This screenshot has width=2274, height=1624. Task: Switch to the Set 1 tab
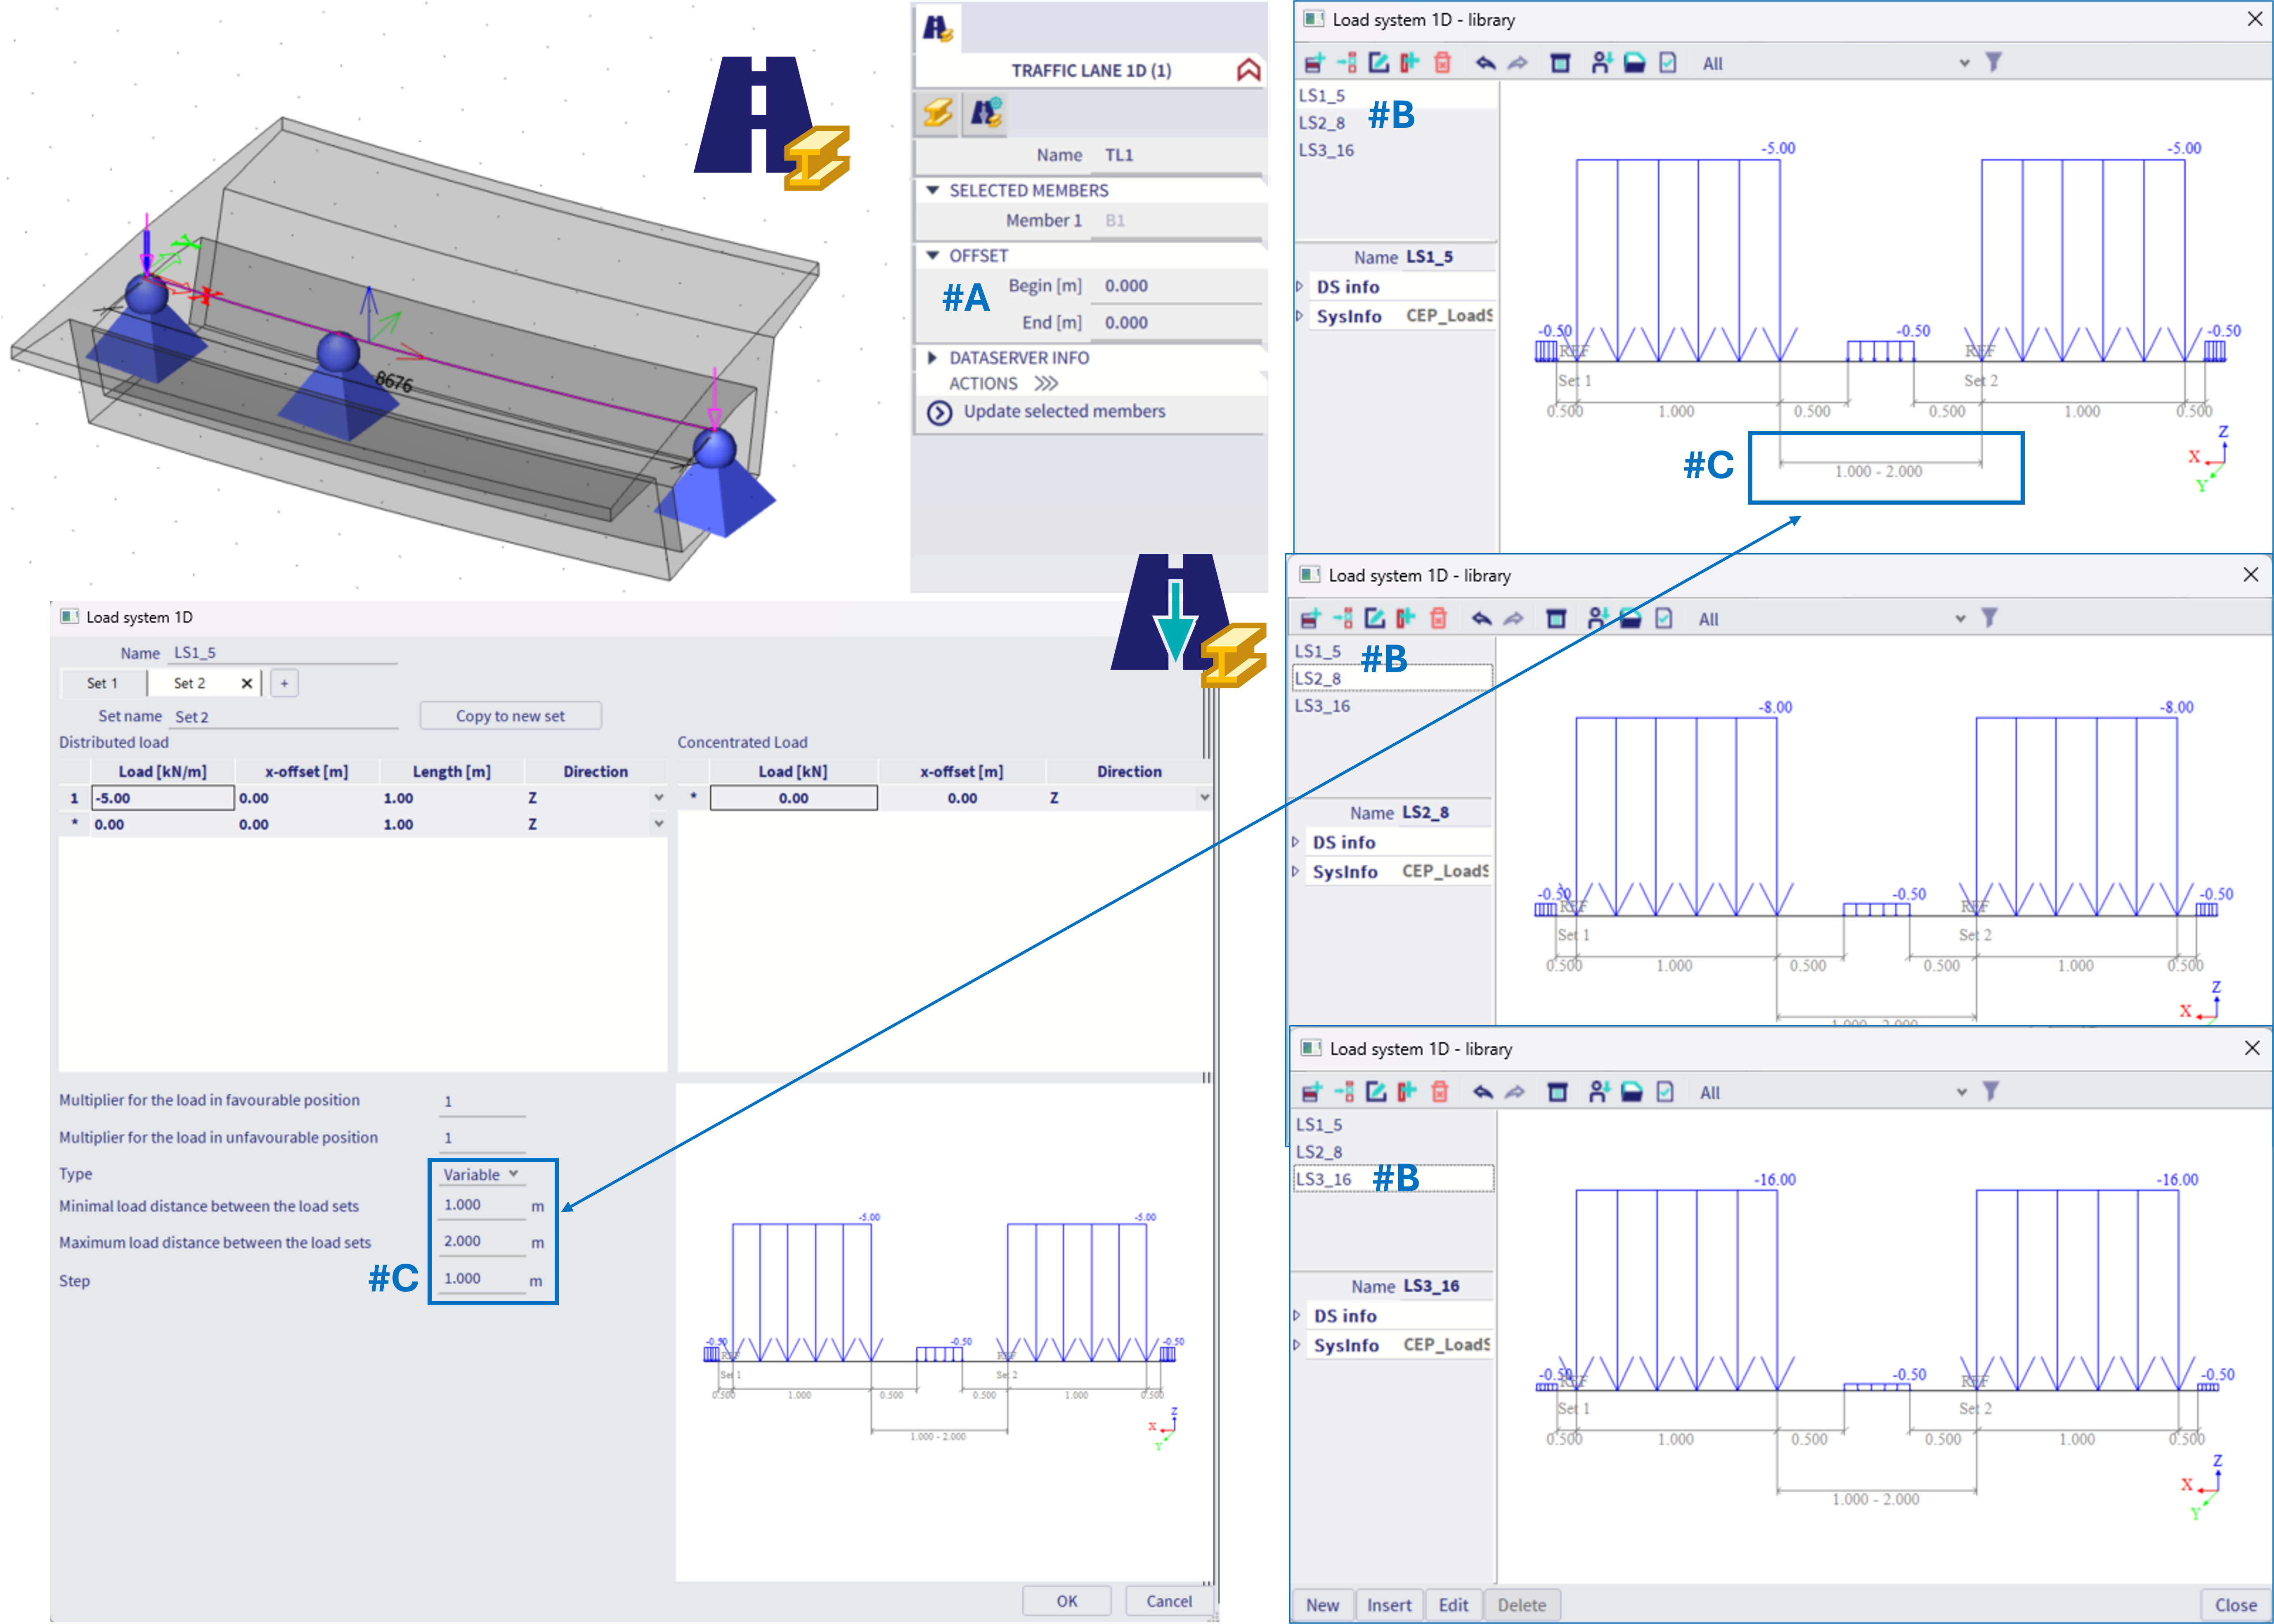pyautogui.click(x=102, y=683)
